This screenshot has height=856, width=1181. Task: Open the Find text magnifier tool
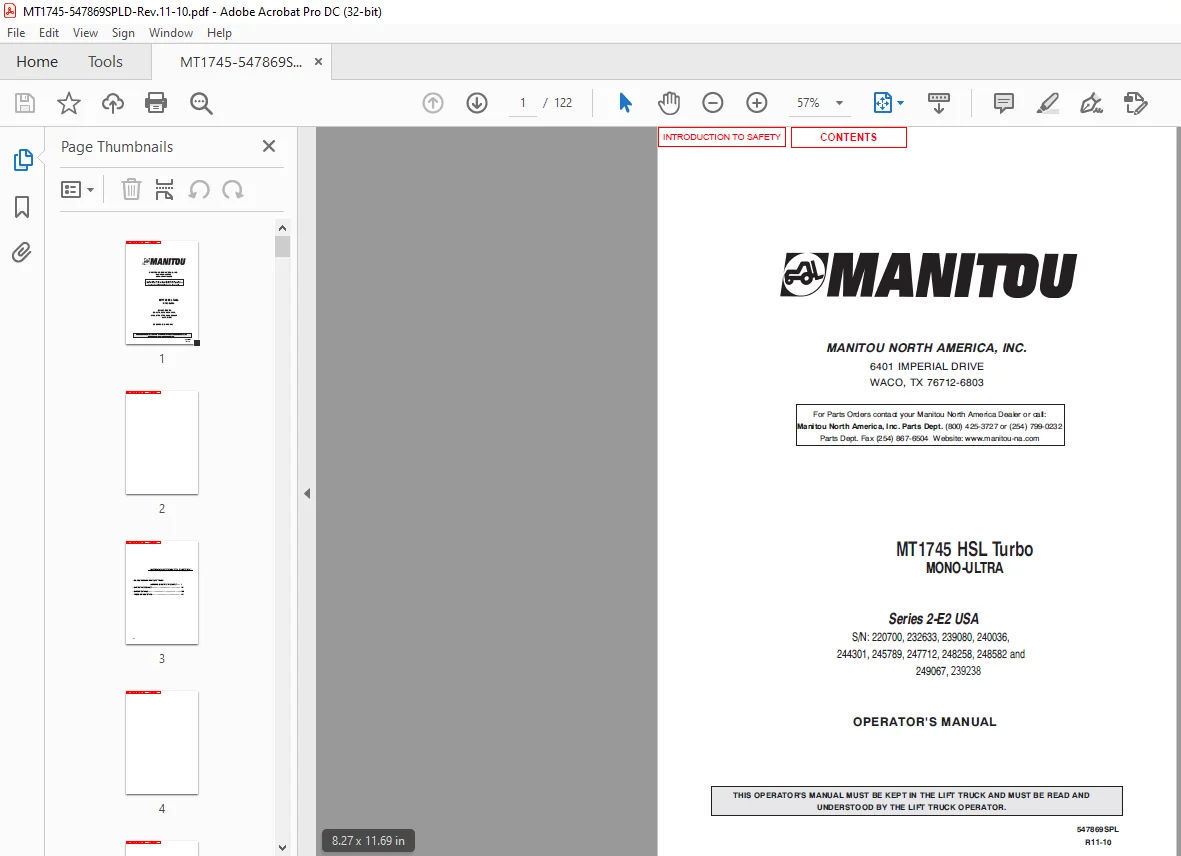pyautogui.click(x=201, y=103)
